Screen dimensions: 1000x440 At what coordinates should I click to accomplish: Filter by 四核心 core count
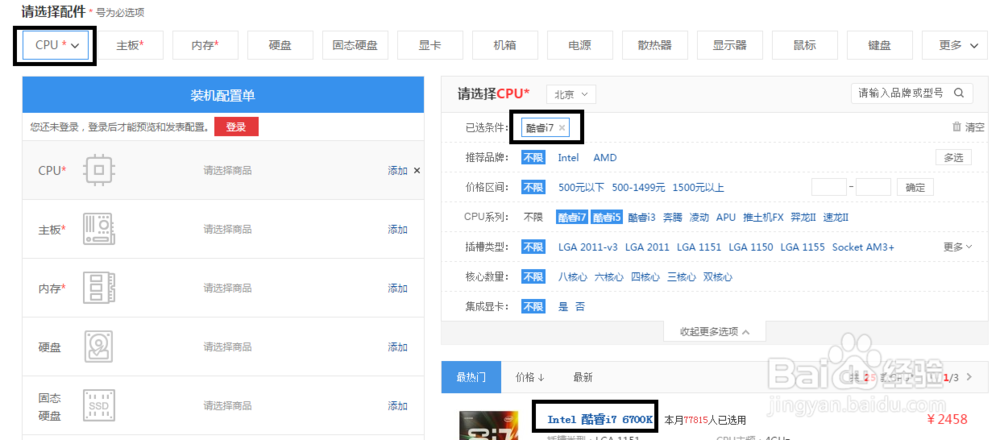coord(645,277)
